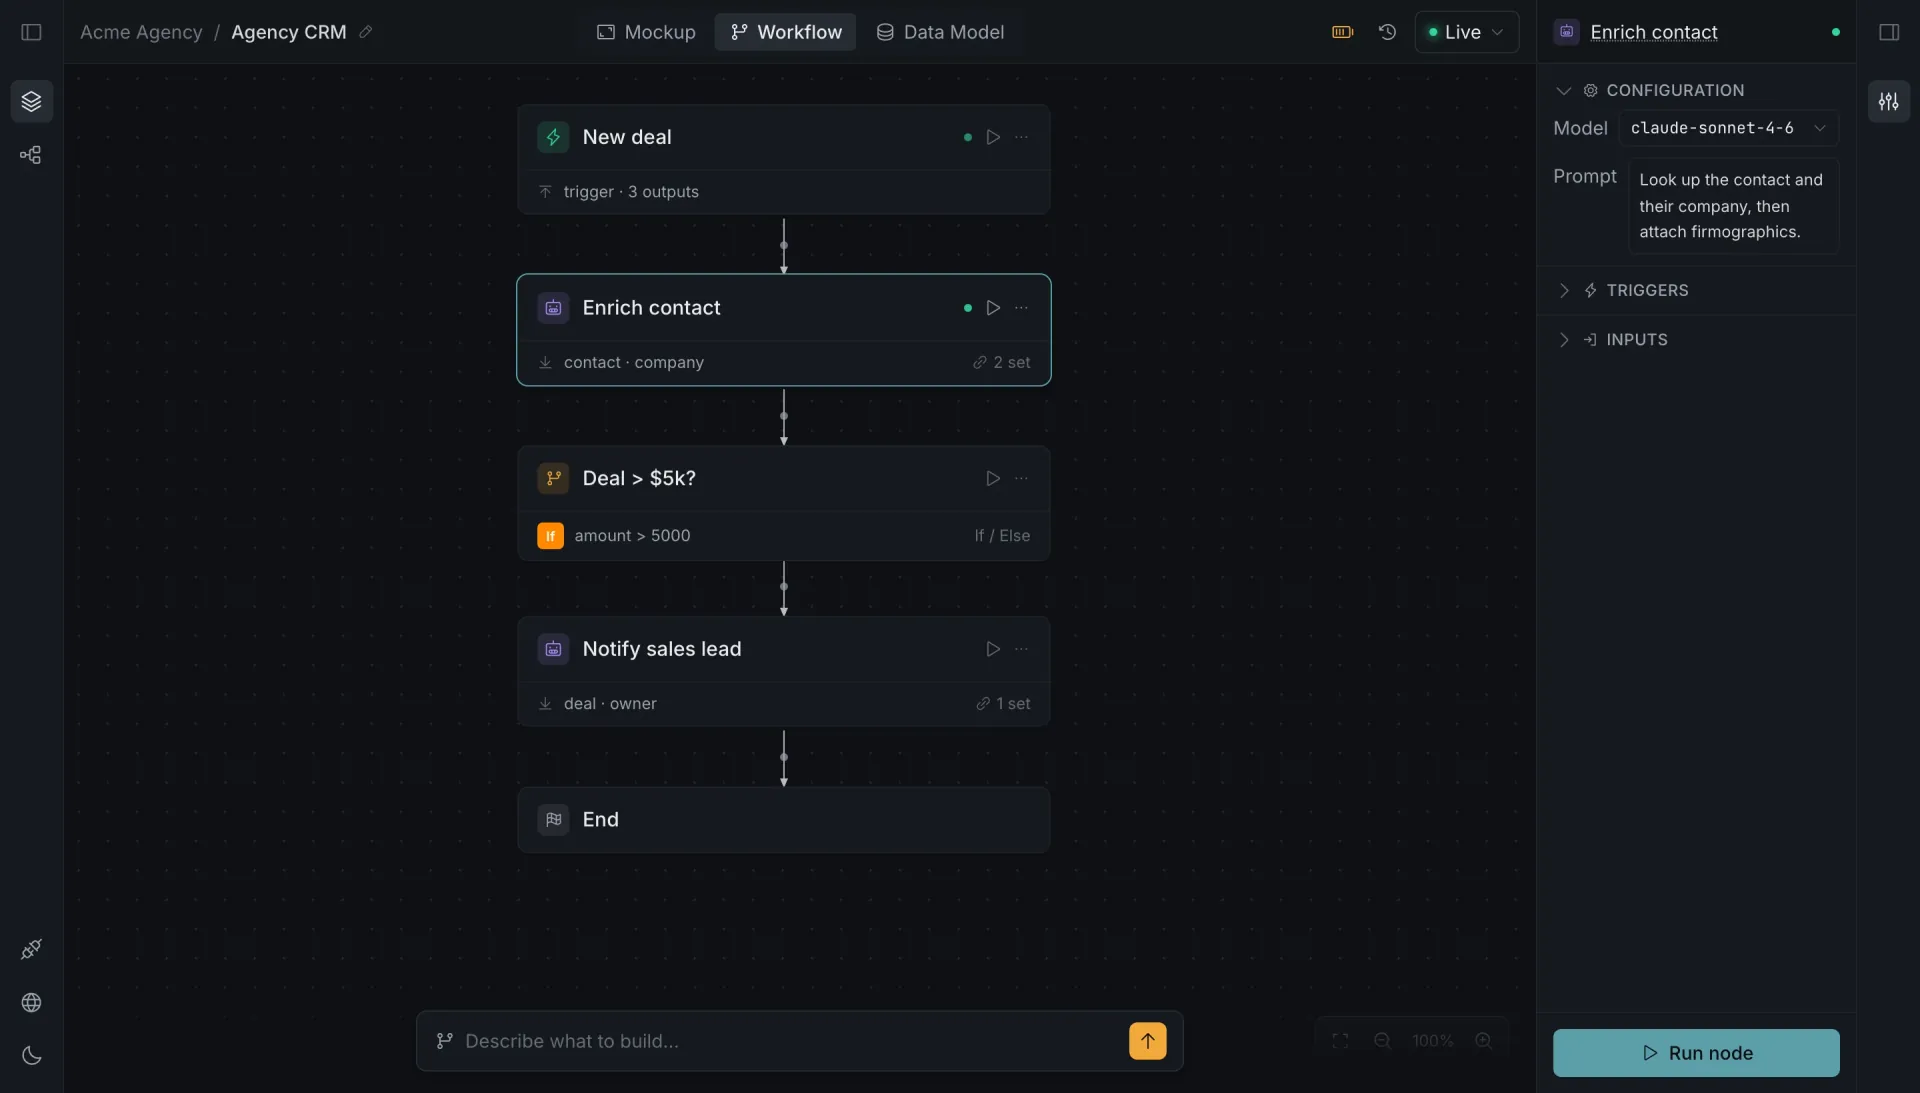Image resolution: width=1920 pixels, height=1093 pixels.
Task: Click the Acme Agency breadcrumb
Action: pos(141,32)
